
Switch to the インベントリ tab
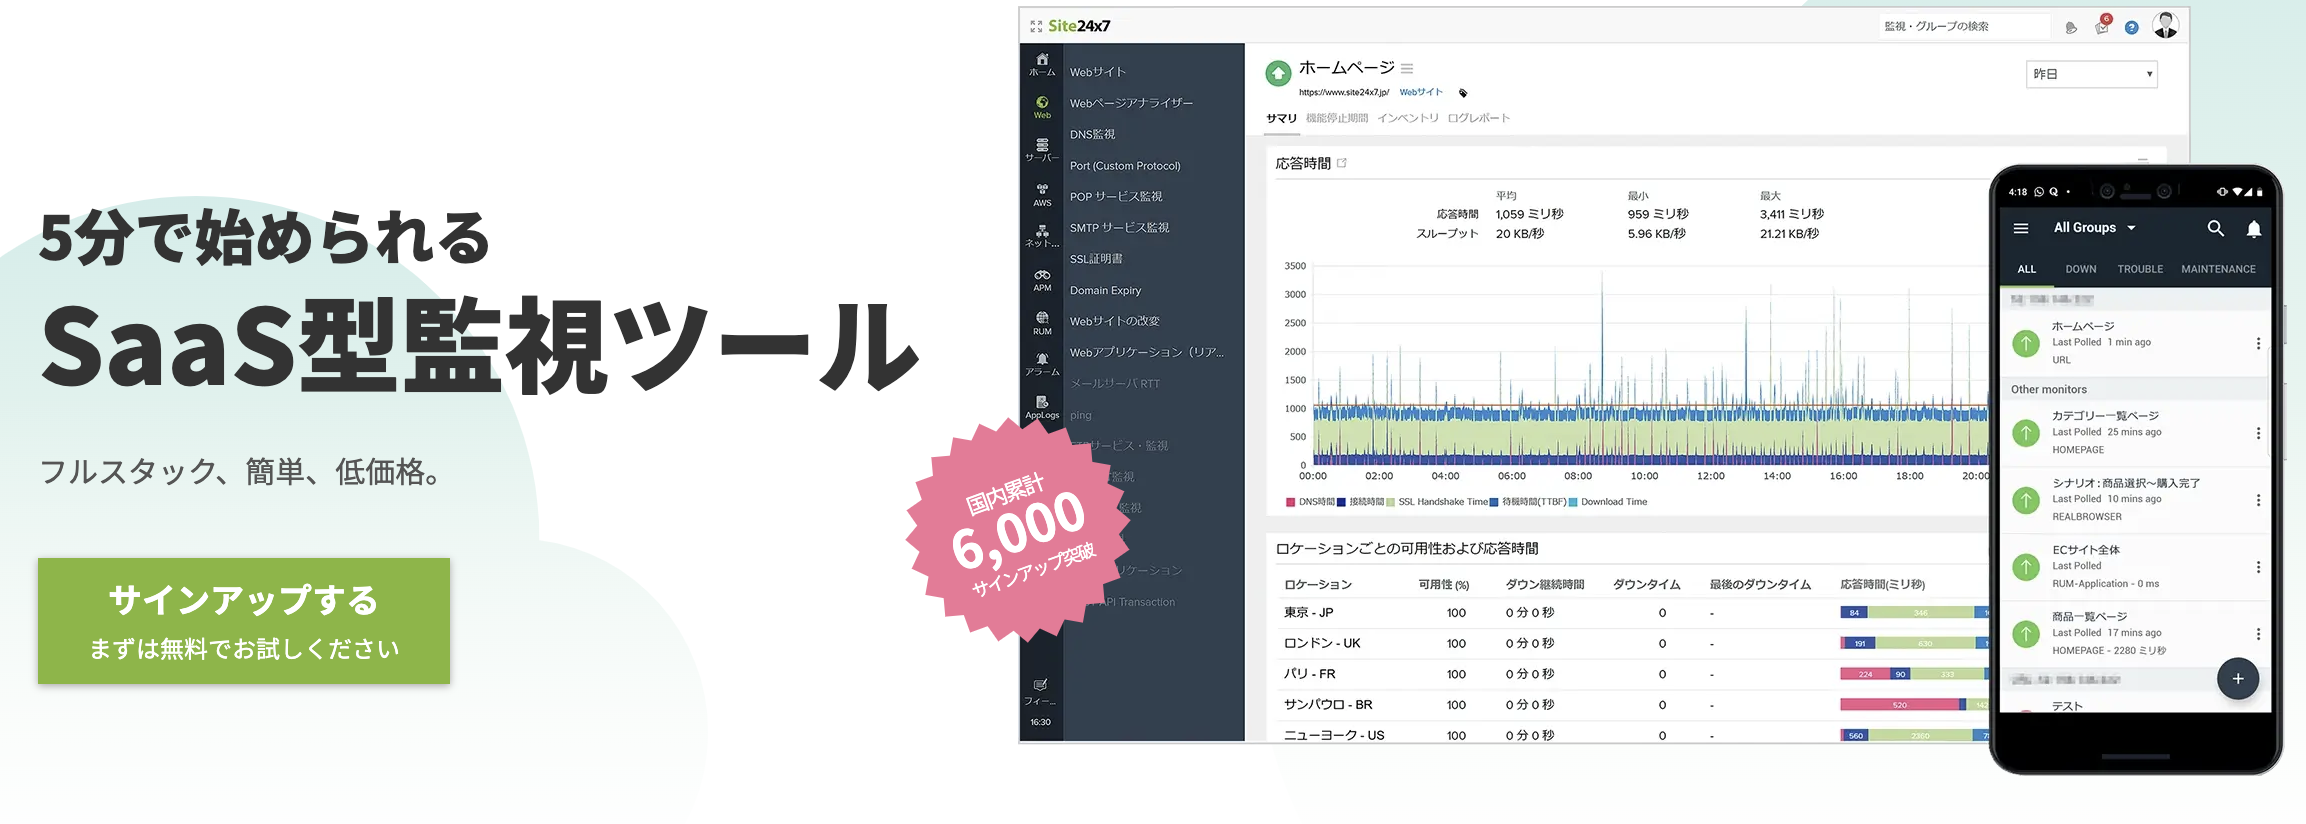click(x=1407, y=118)
